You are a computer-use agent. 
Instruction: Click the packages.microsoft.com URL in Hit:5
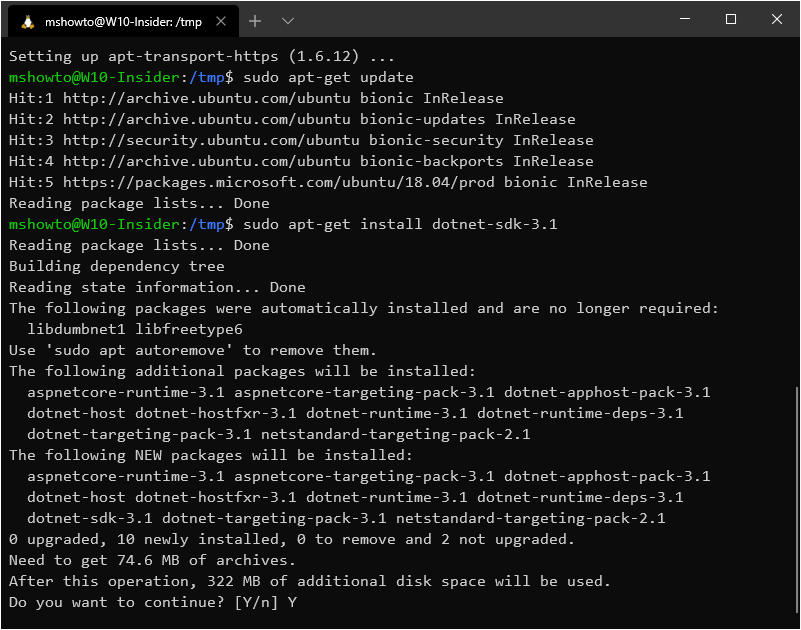pos(279,182)
